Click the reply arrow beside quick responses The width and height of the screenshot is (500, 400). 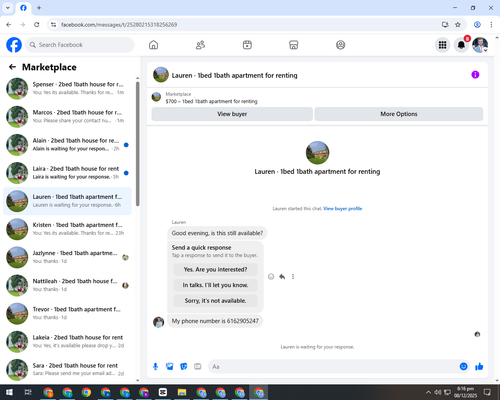pyautogui.click(x=282, y=276)
